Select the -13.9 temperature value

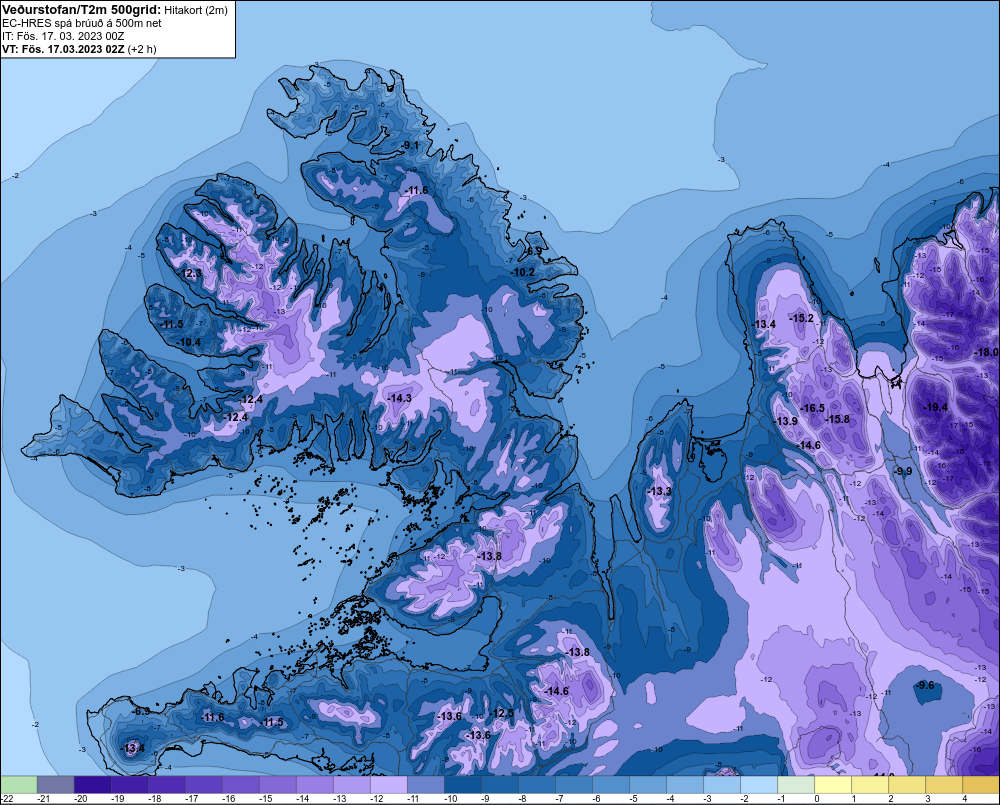pyautogui.click(x=786, y=421)
